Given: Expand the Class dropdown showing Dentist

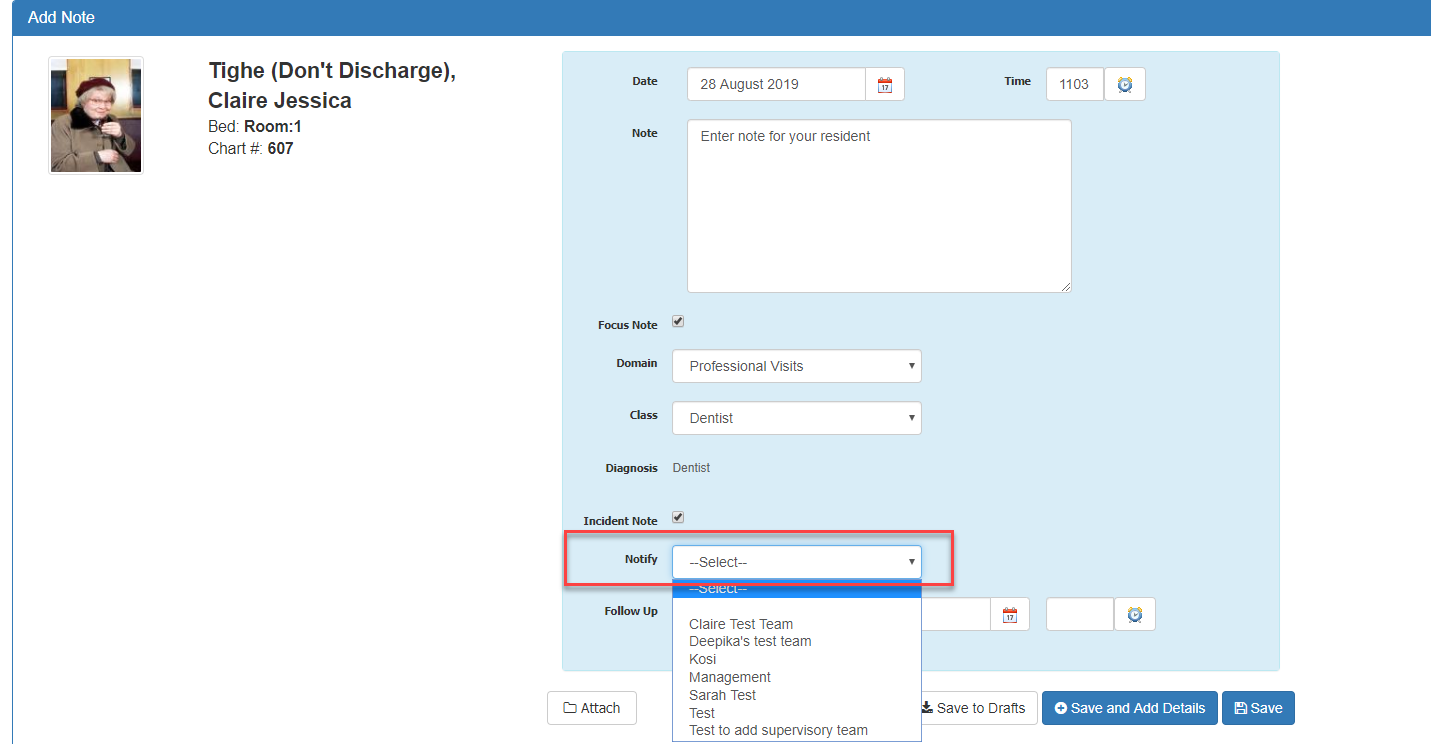Looking at the screenshot, I should (x=796, y=418).
